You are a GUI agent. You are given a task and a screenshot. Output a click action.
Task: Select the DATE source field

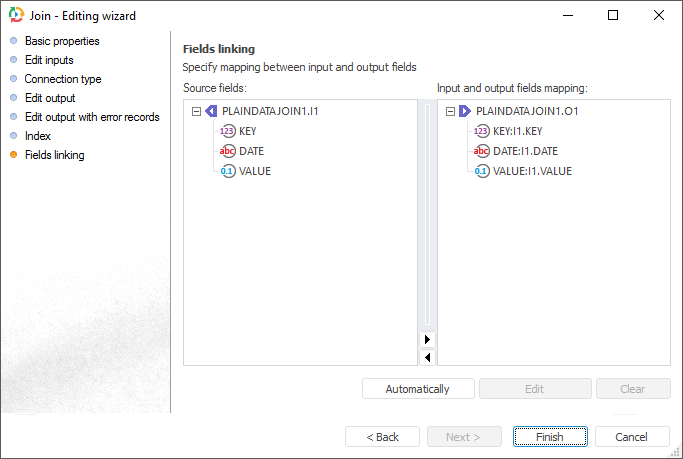point(251,151)
